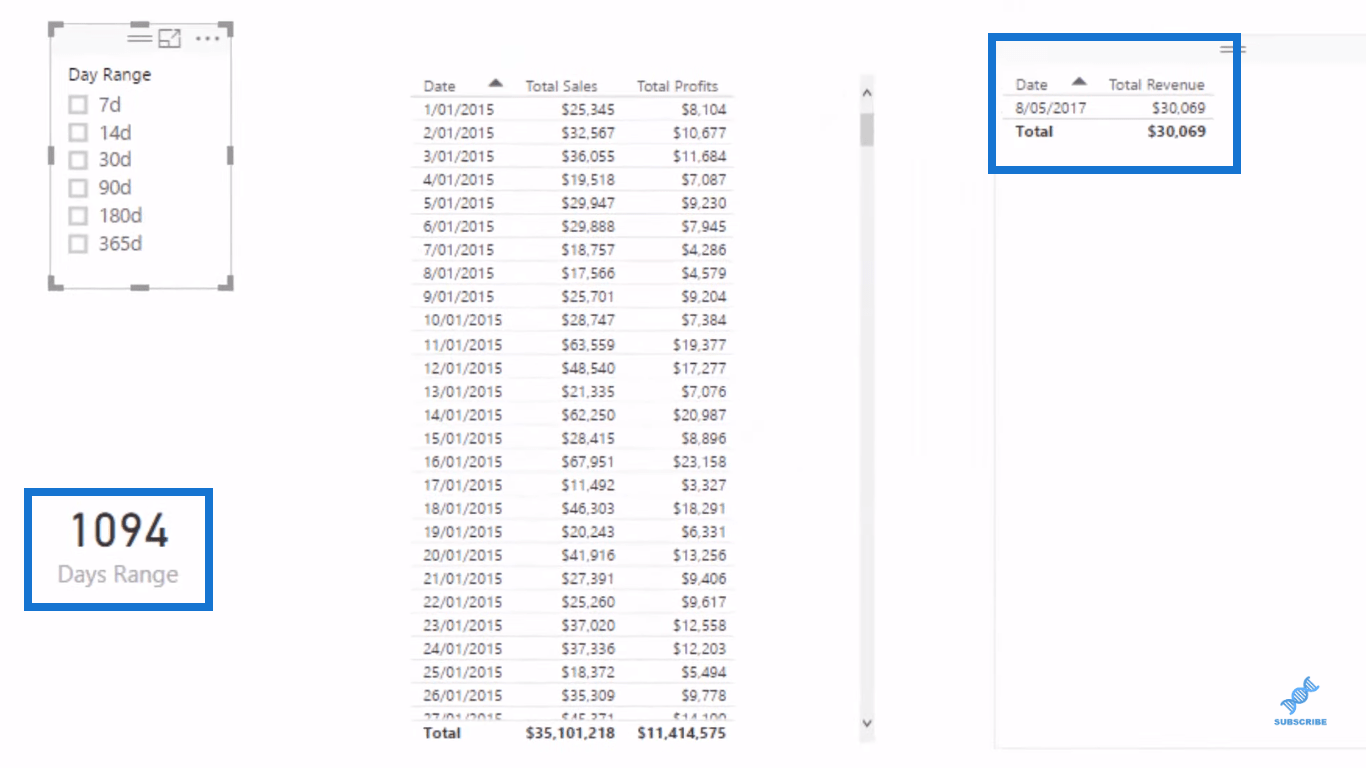Click the $17,277 profit value
The height and width of the screenshot is (768, 1366).
pos(699,368)
